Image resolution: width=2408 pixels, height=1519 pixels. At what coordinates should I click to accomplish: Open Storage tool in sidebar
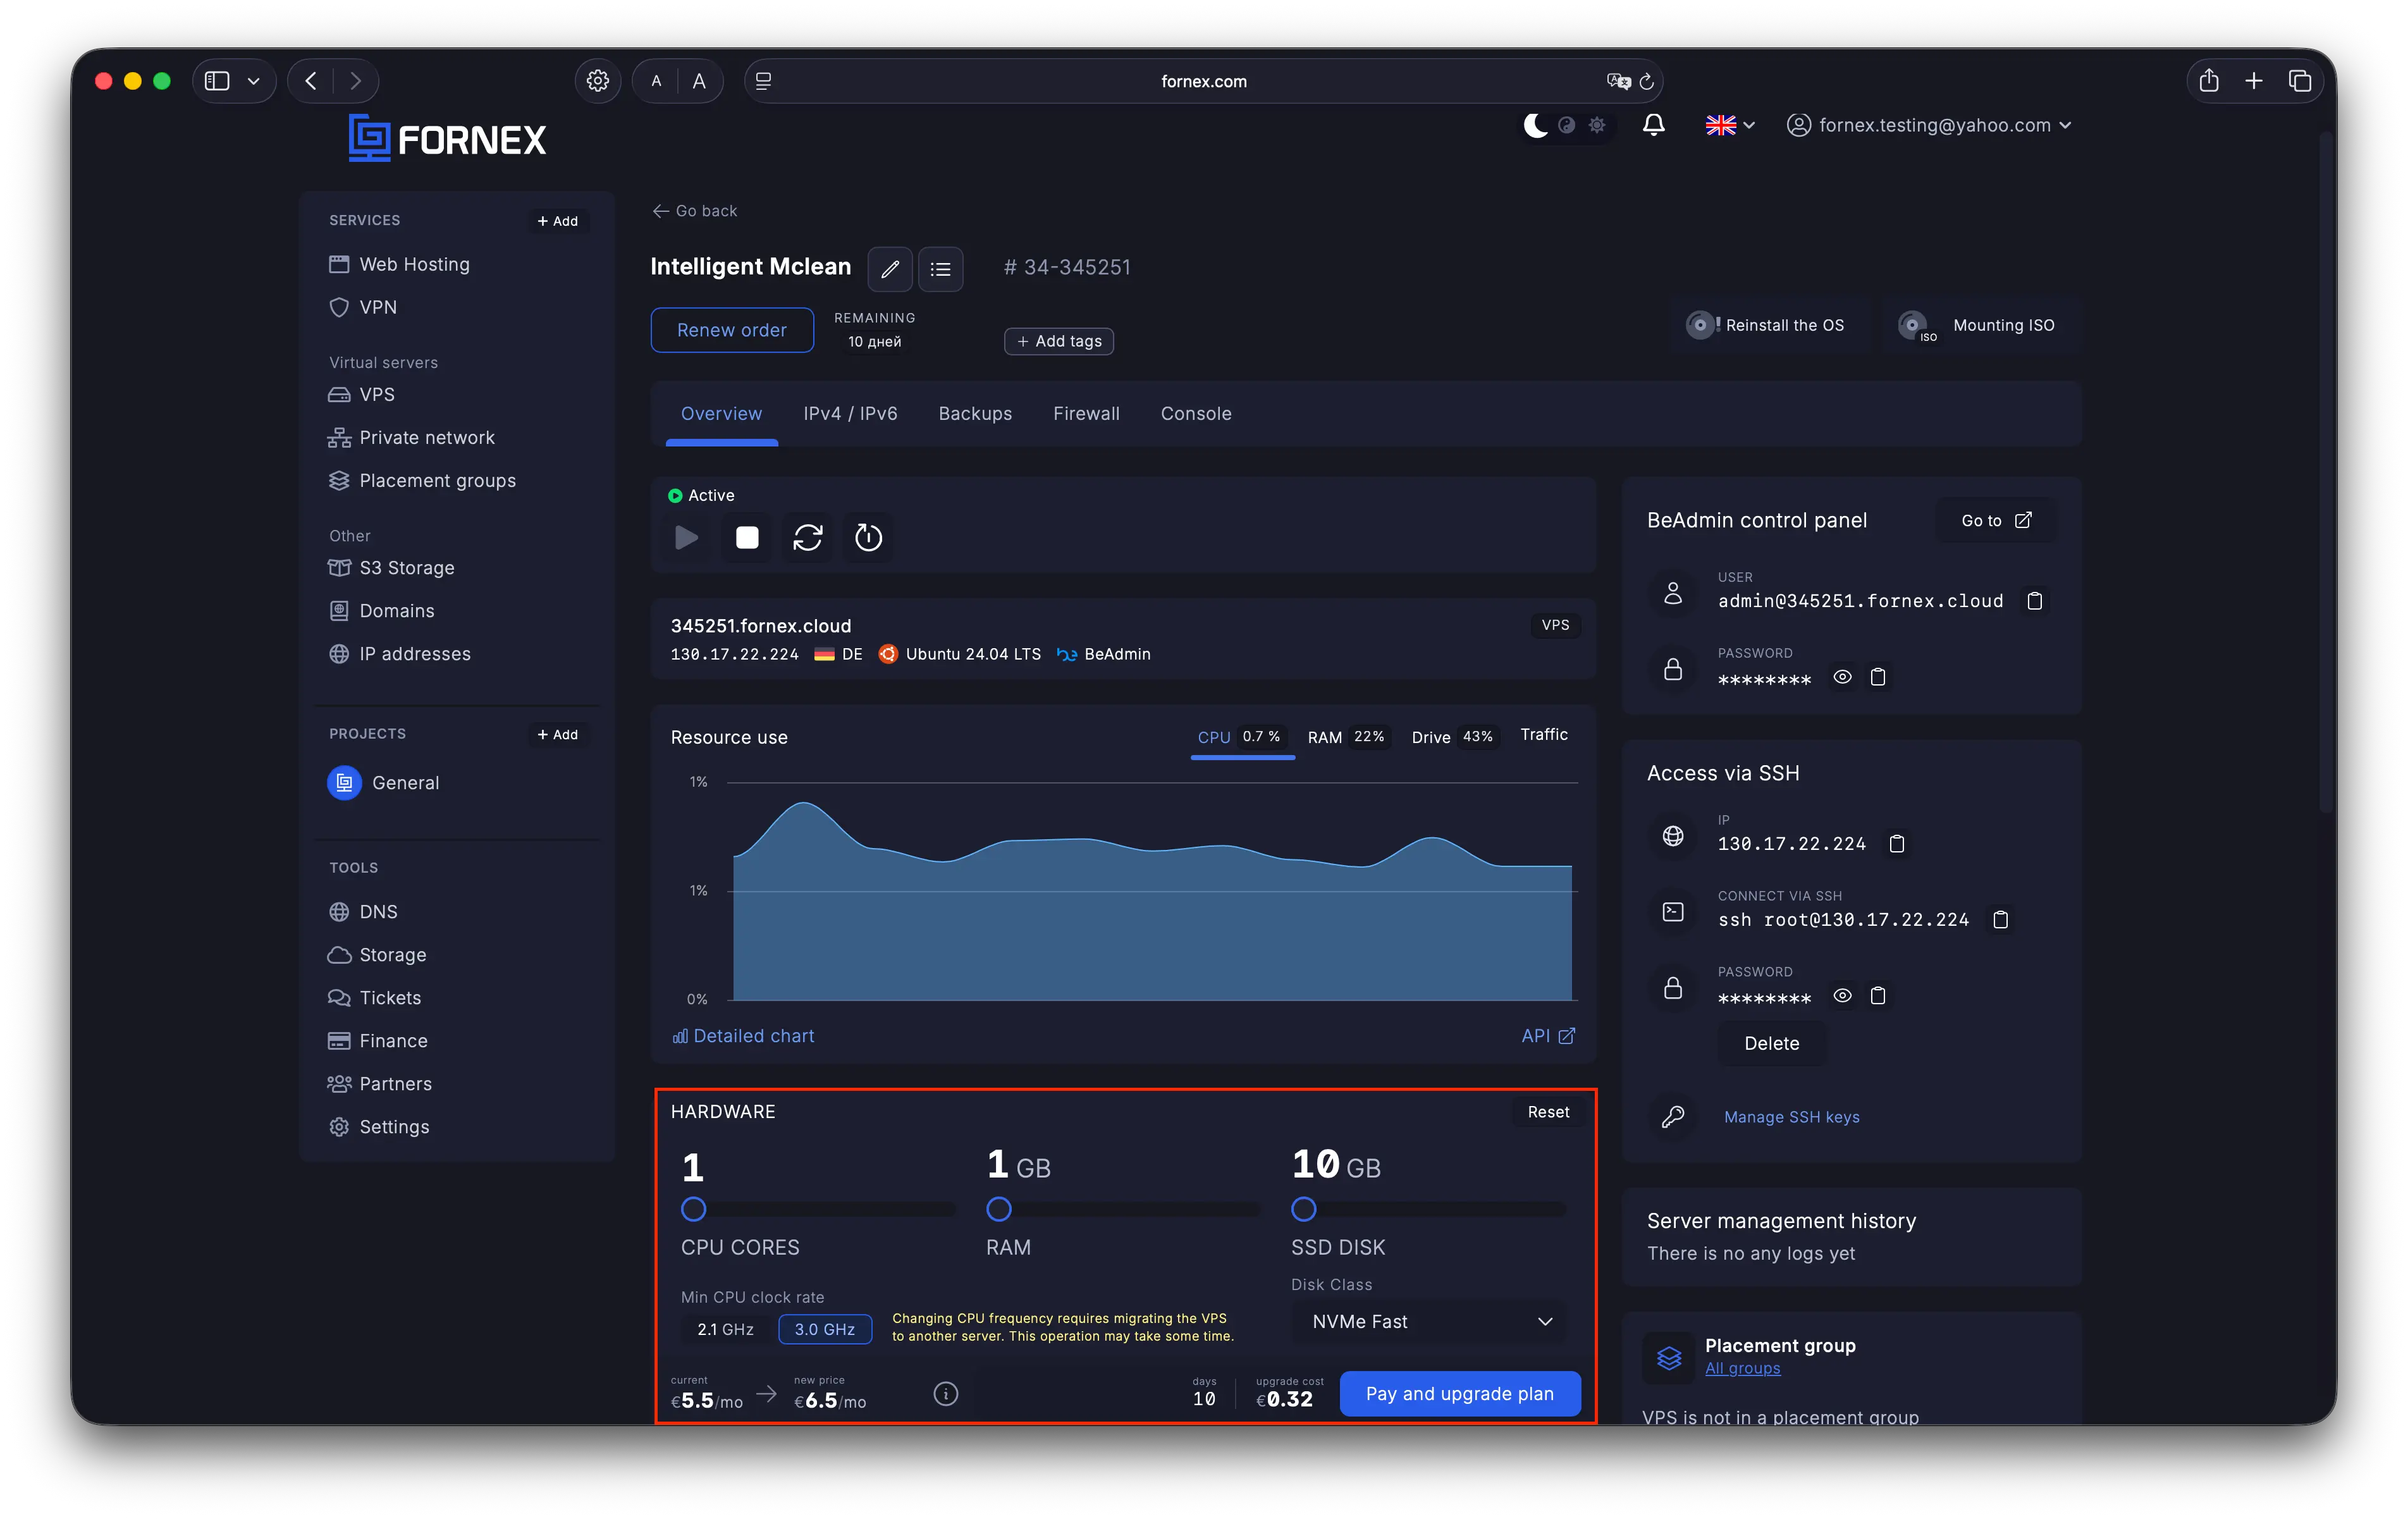(377, 955)
